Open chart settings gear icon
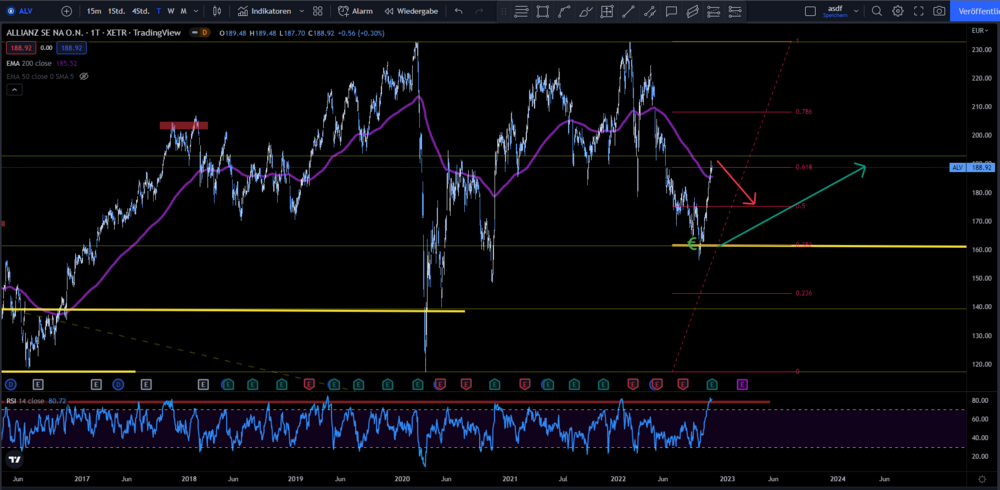1000x490 pixels. point(897,11)
